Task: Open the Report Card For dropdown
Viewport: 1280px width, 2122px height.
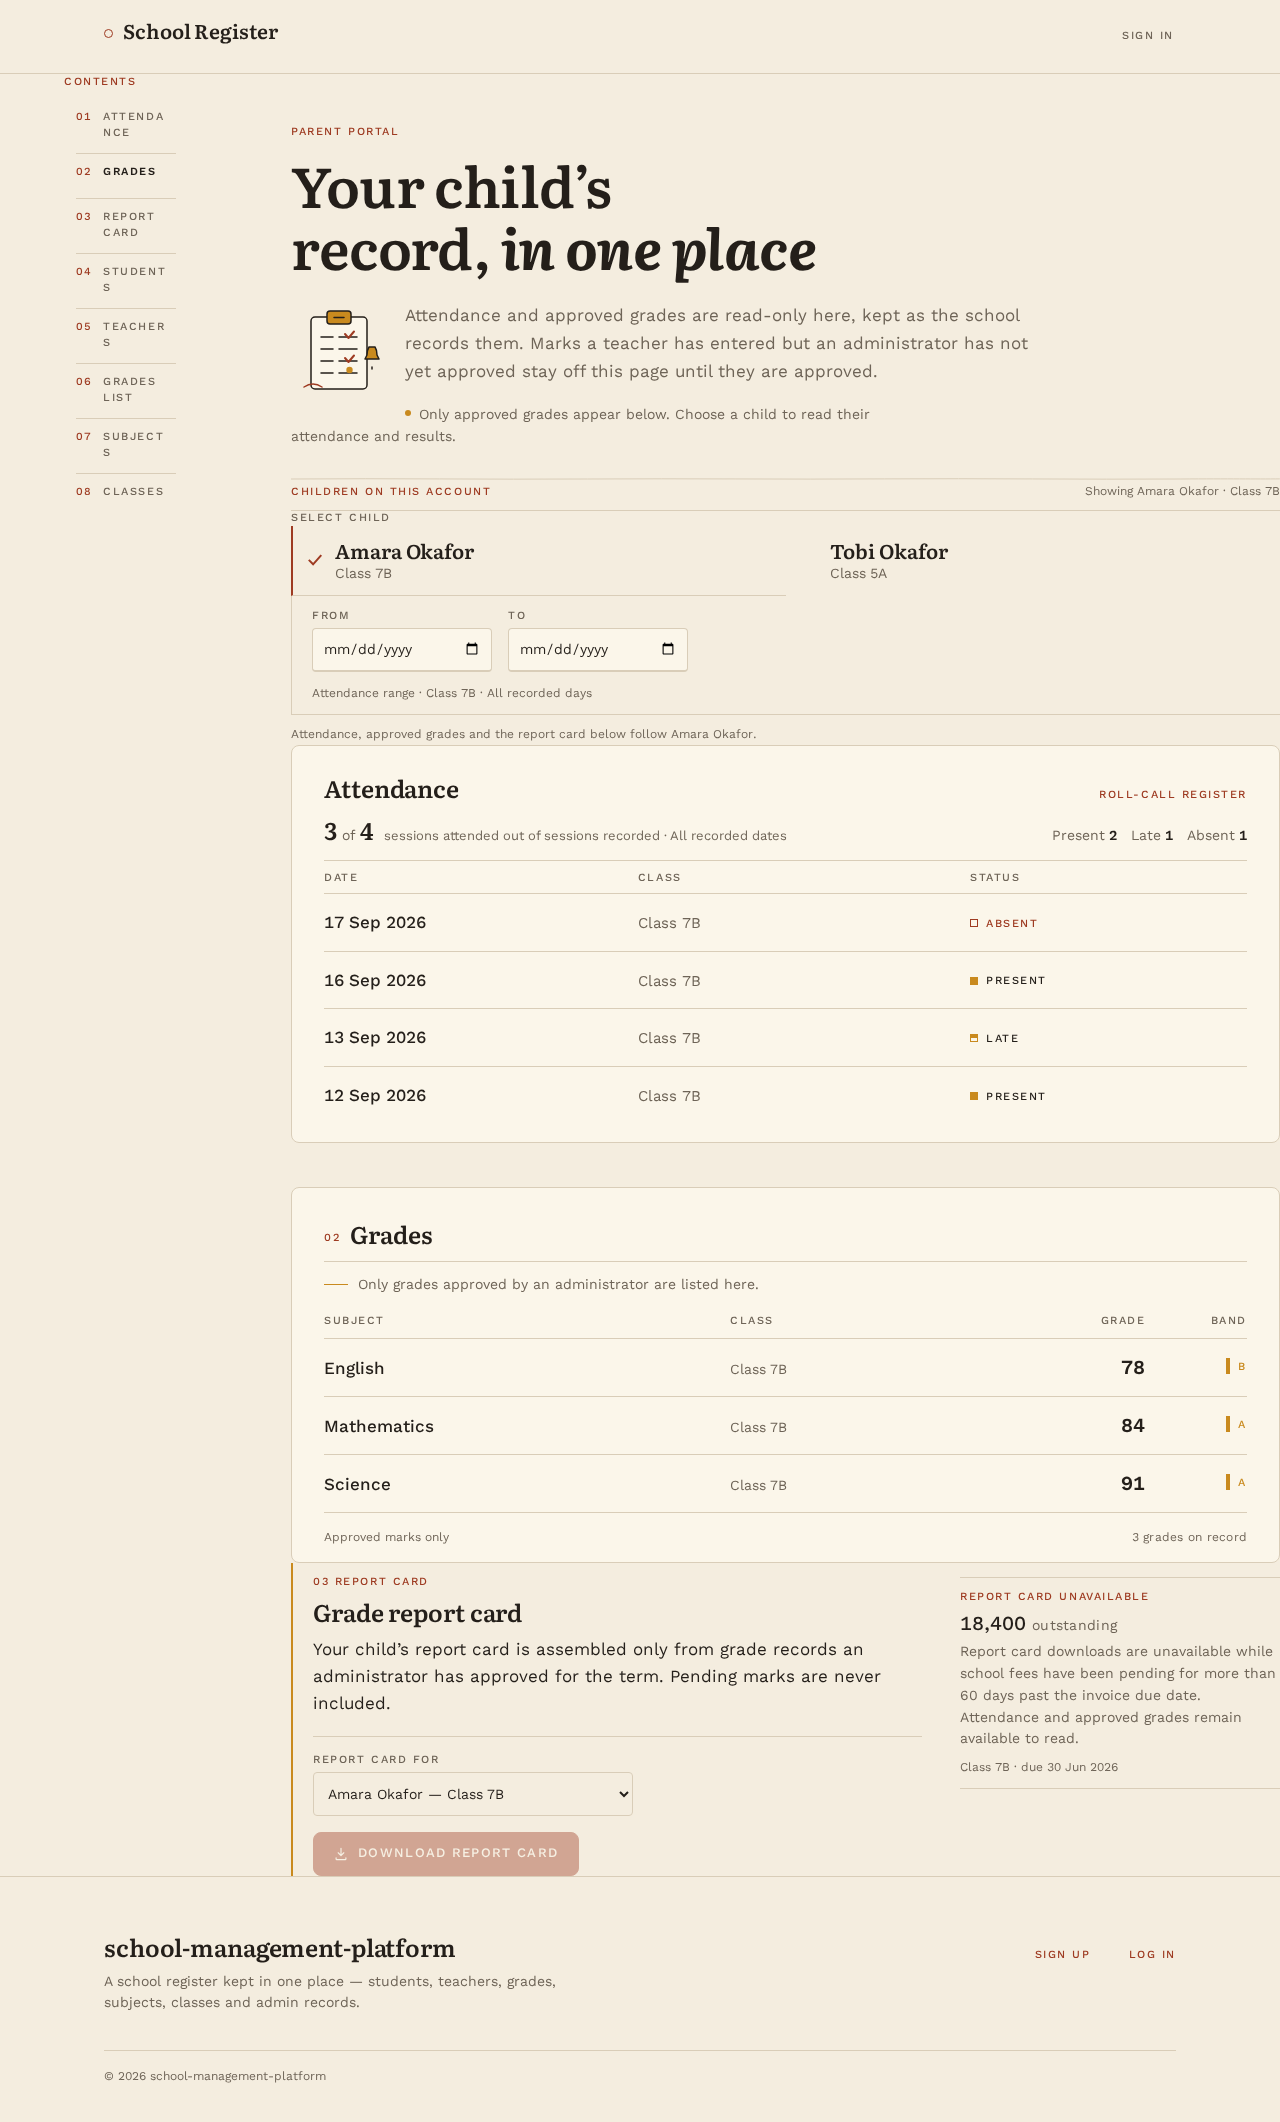Action: click(473, 1794)
